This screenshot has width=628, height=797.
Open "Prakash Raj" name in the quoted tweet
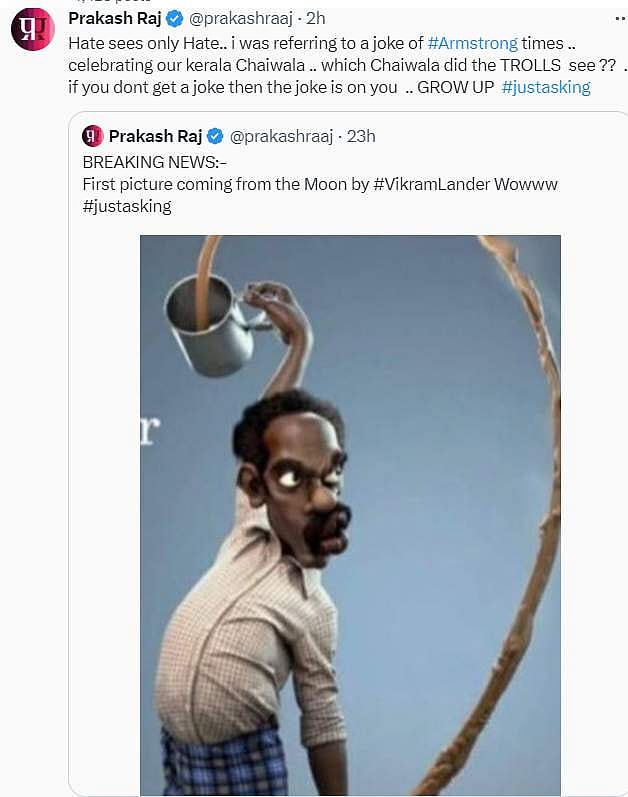155,136
